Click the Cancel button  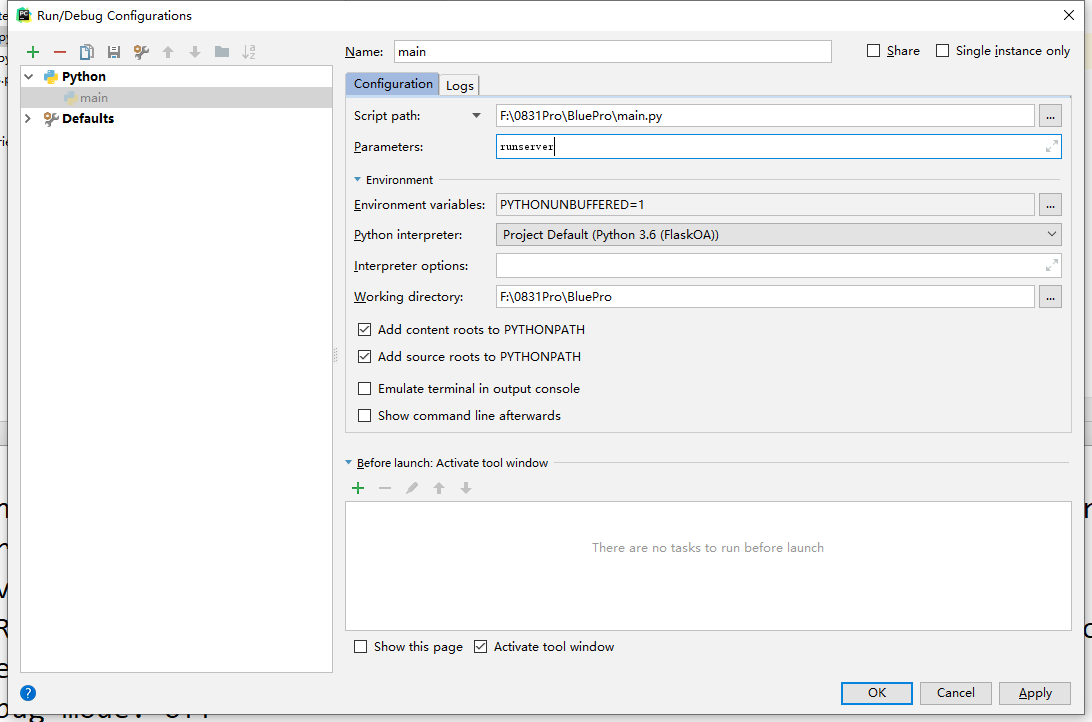click(x=956, y=693)
